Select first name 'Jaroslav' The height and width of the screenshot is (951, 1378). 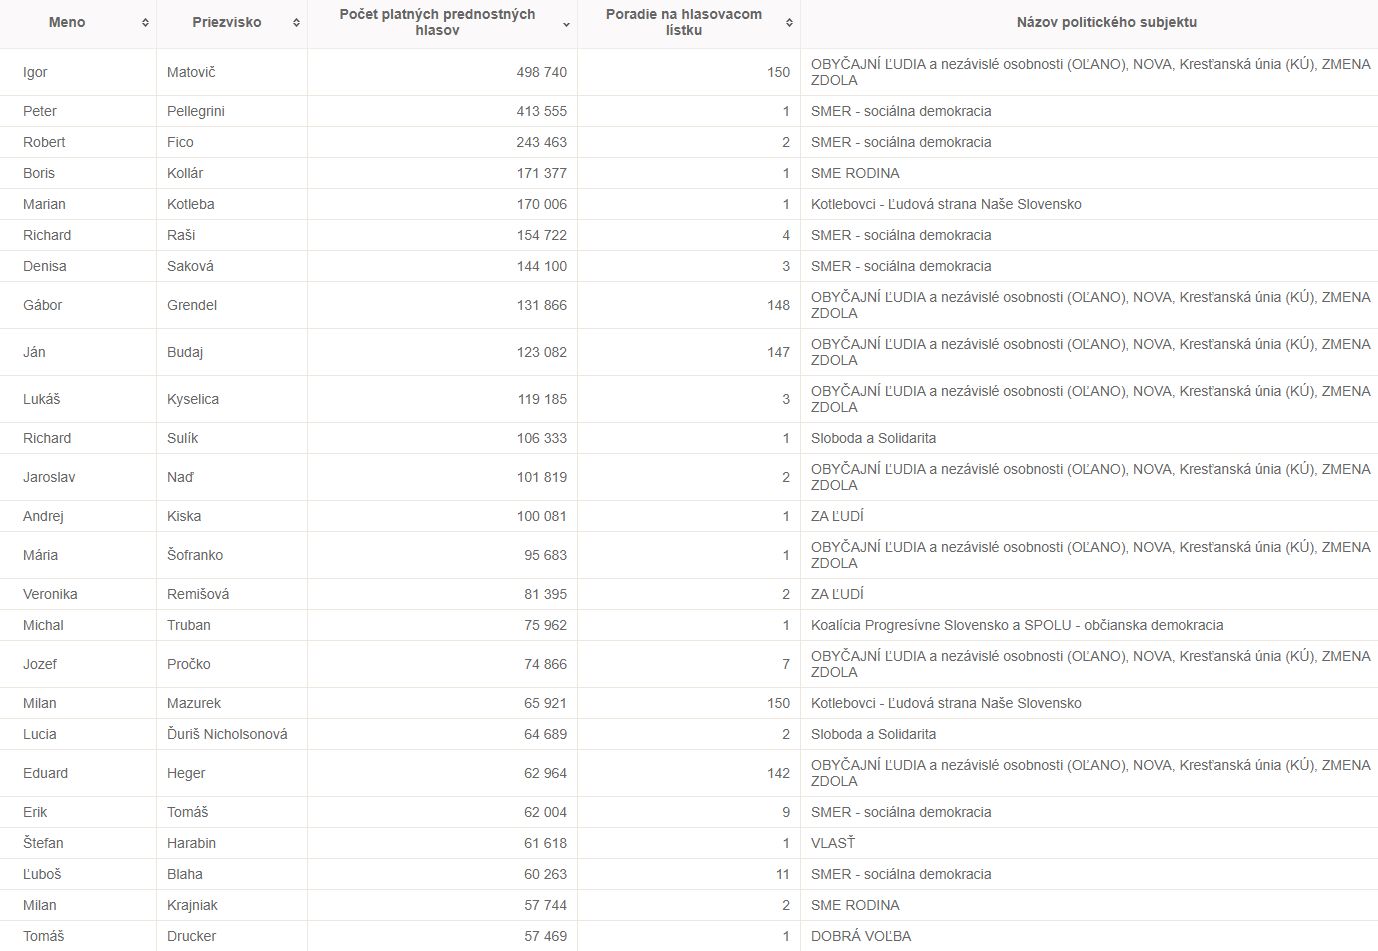[49, 477]
